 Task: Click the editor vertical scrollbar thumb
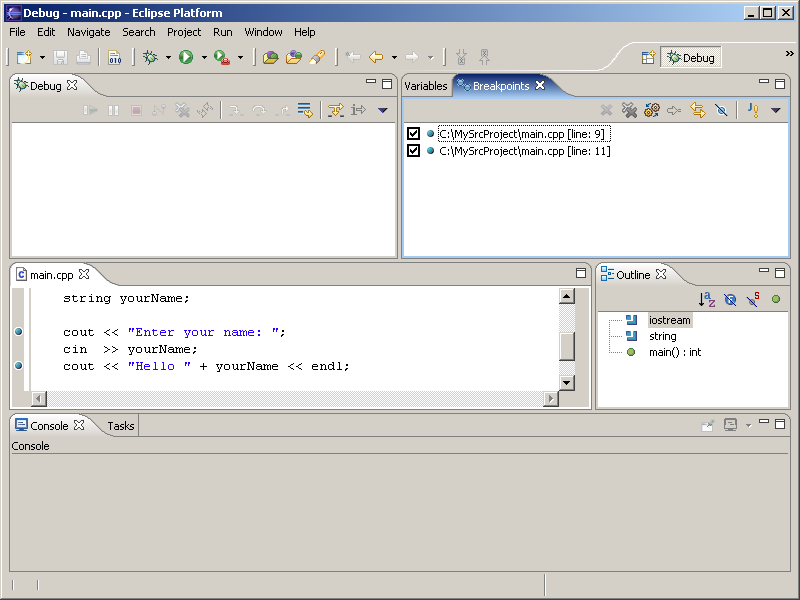[x=567, y=345]
